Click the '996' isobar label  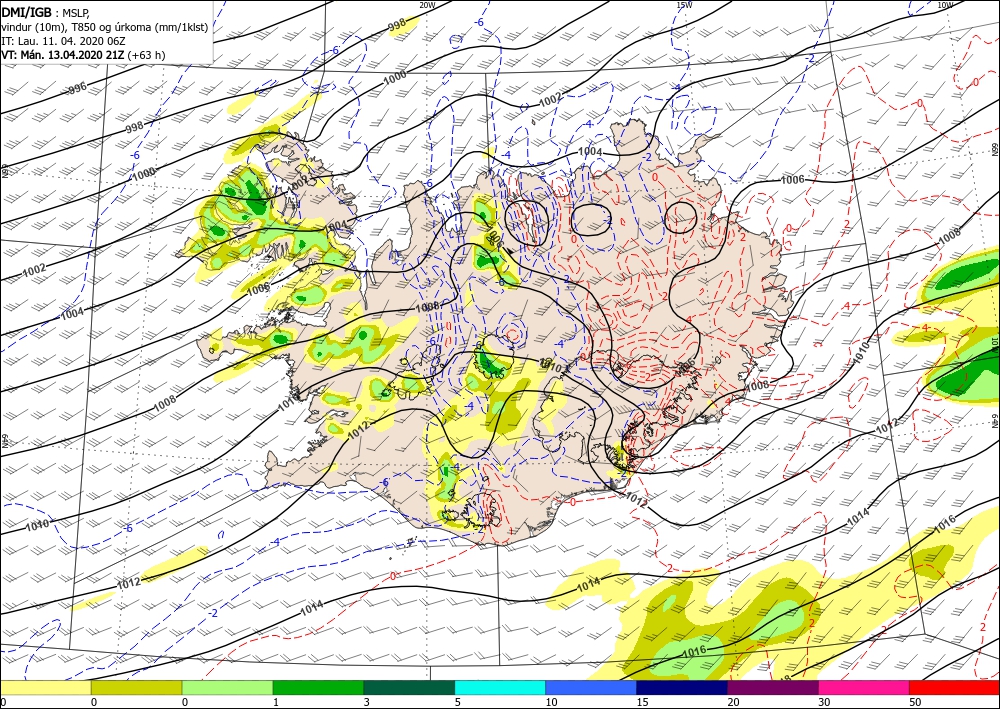77,89
